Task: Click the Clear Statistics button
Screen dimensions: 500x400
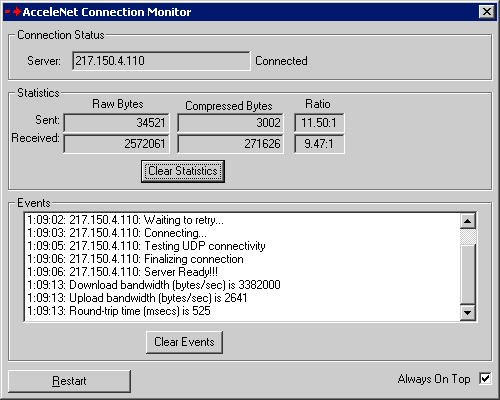Action: click(183, 171)
